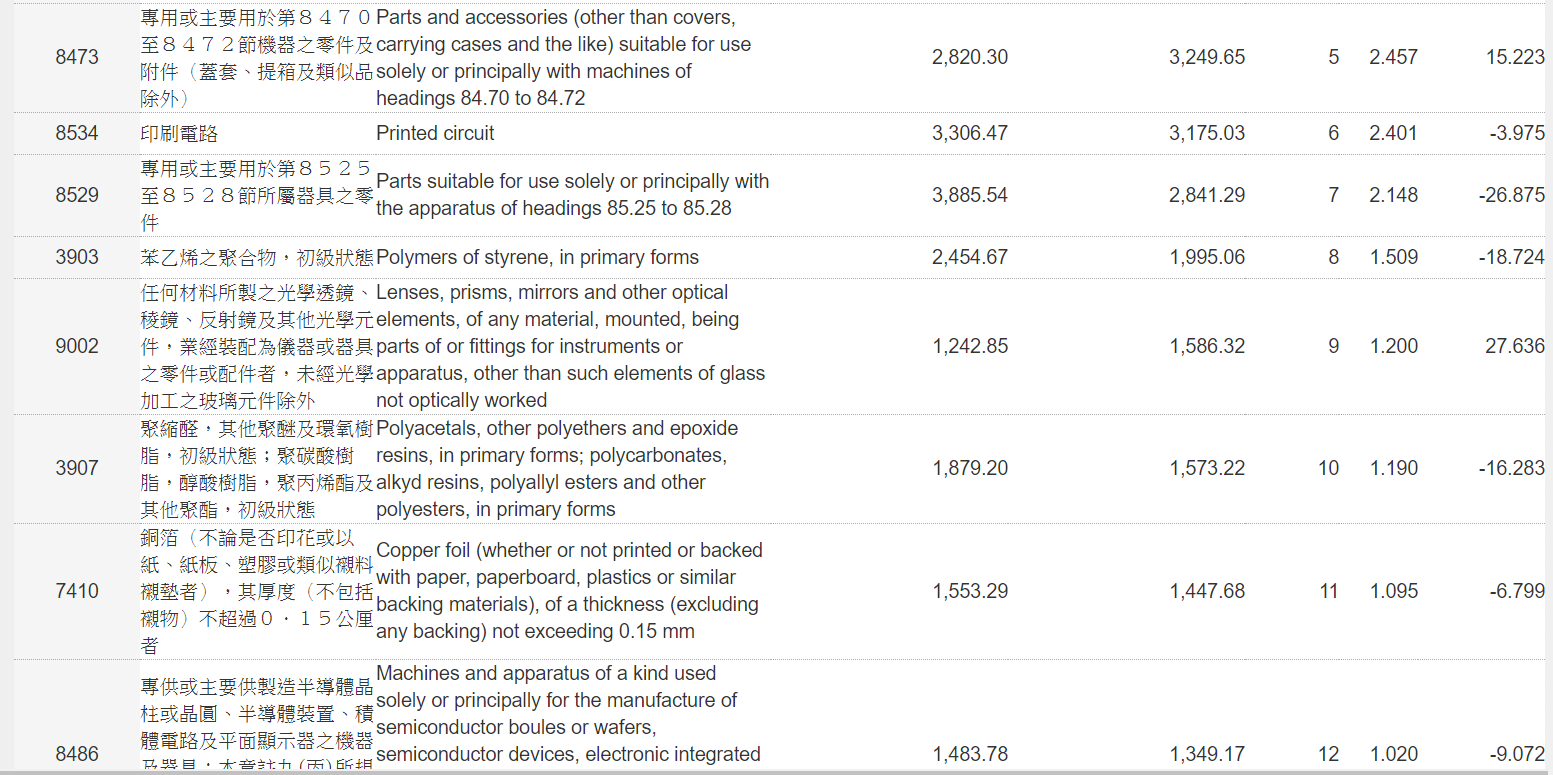
Task: Select value 3,306.47 in Printed circuit row
Action: pyautogui.click(x=970, y=133)
